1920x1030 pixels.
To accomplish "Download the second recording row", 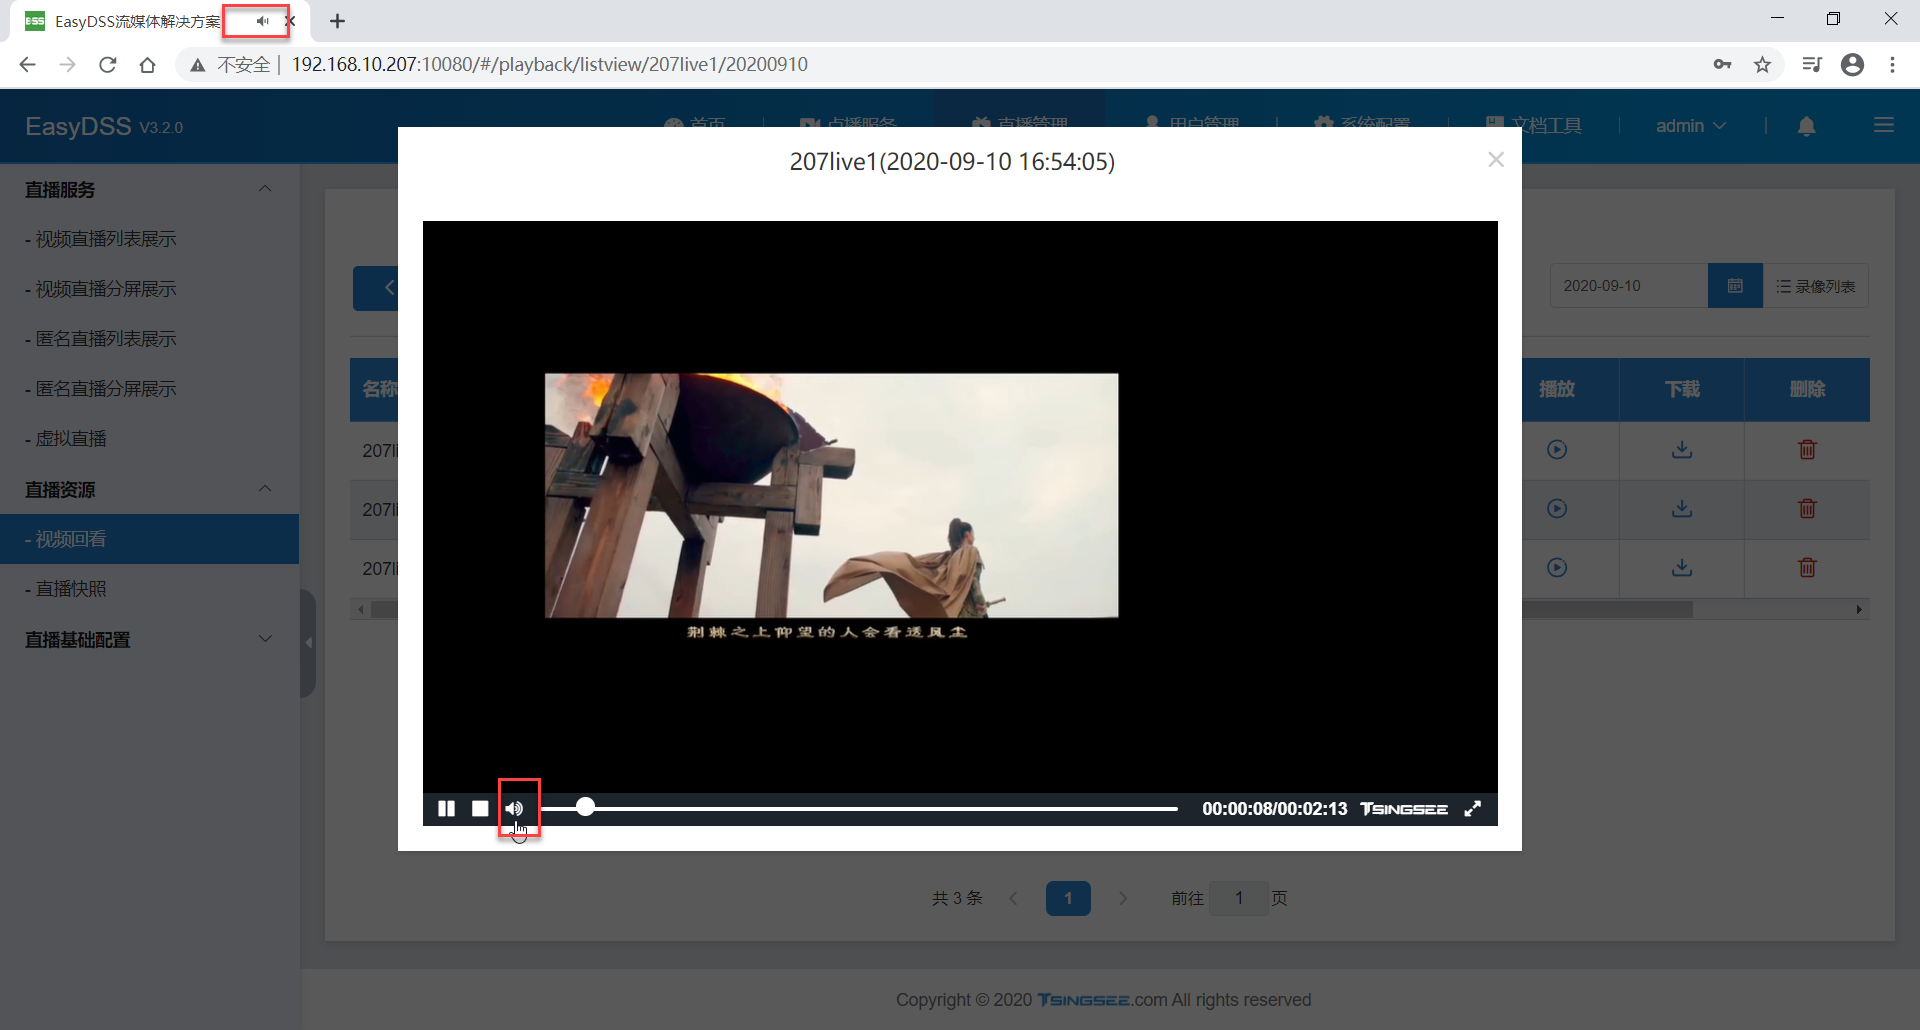I will click(1682, 509).
